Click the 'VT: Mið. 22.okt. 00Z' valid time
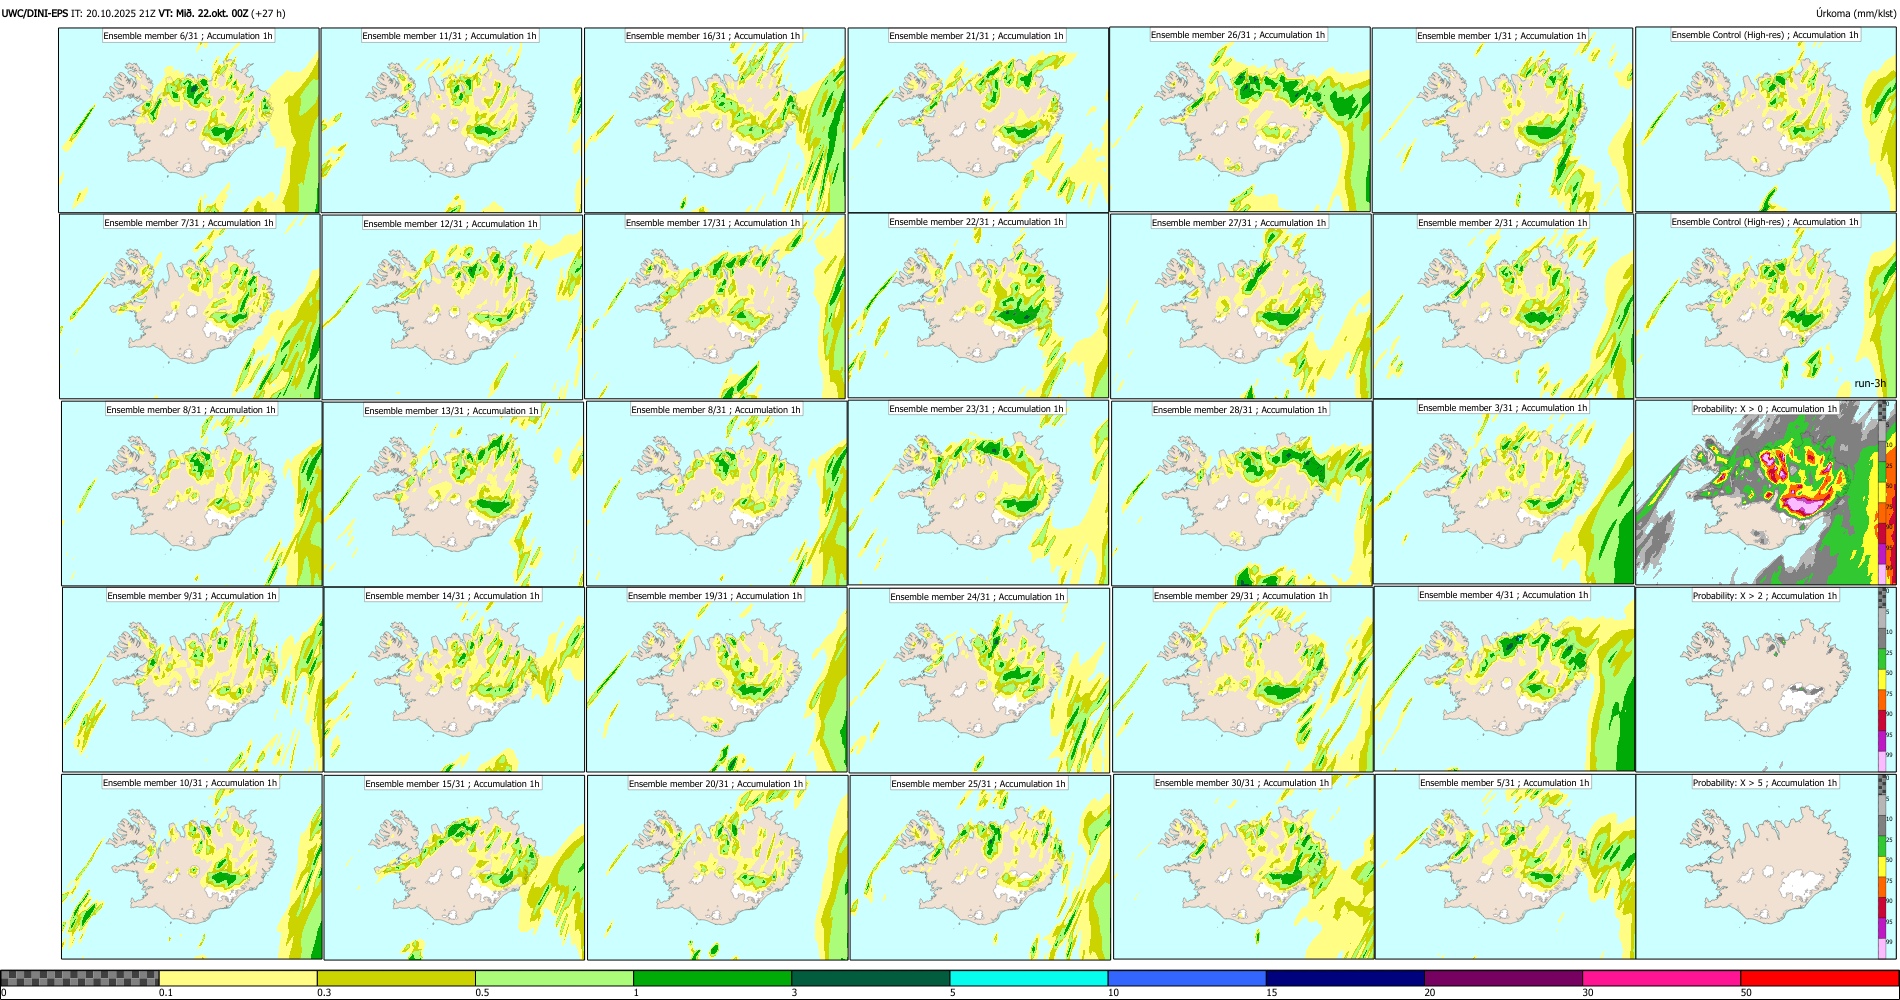The width and height of the screenshot is (1900, 1000). click(x=203, y=14)
